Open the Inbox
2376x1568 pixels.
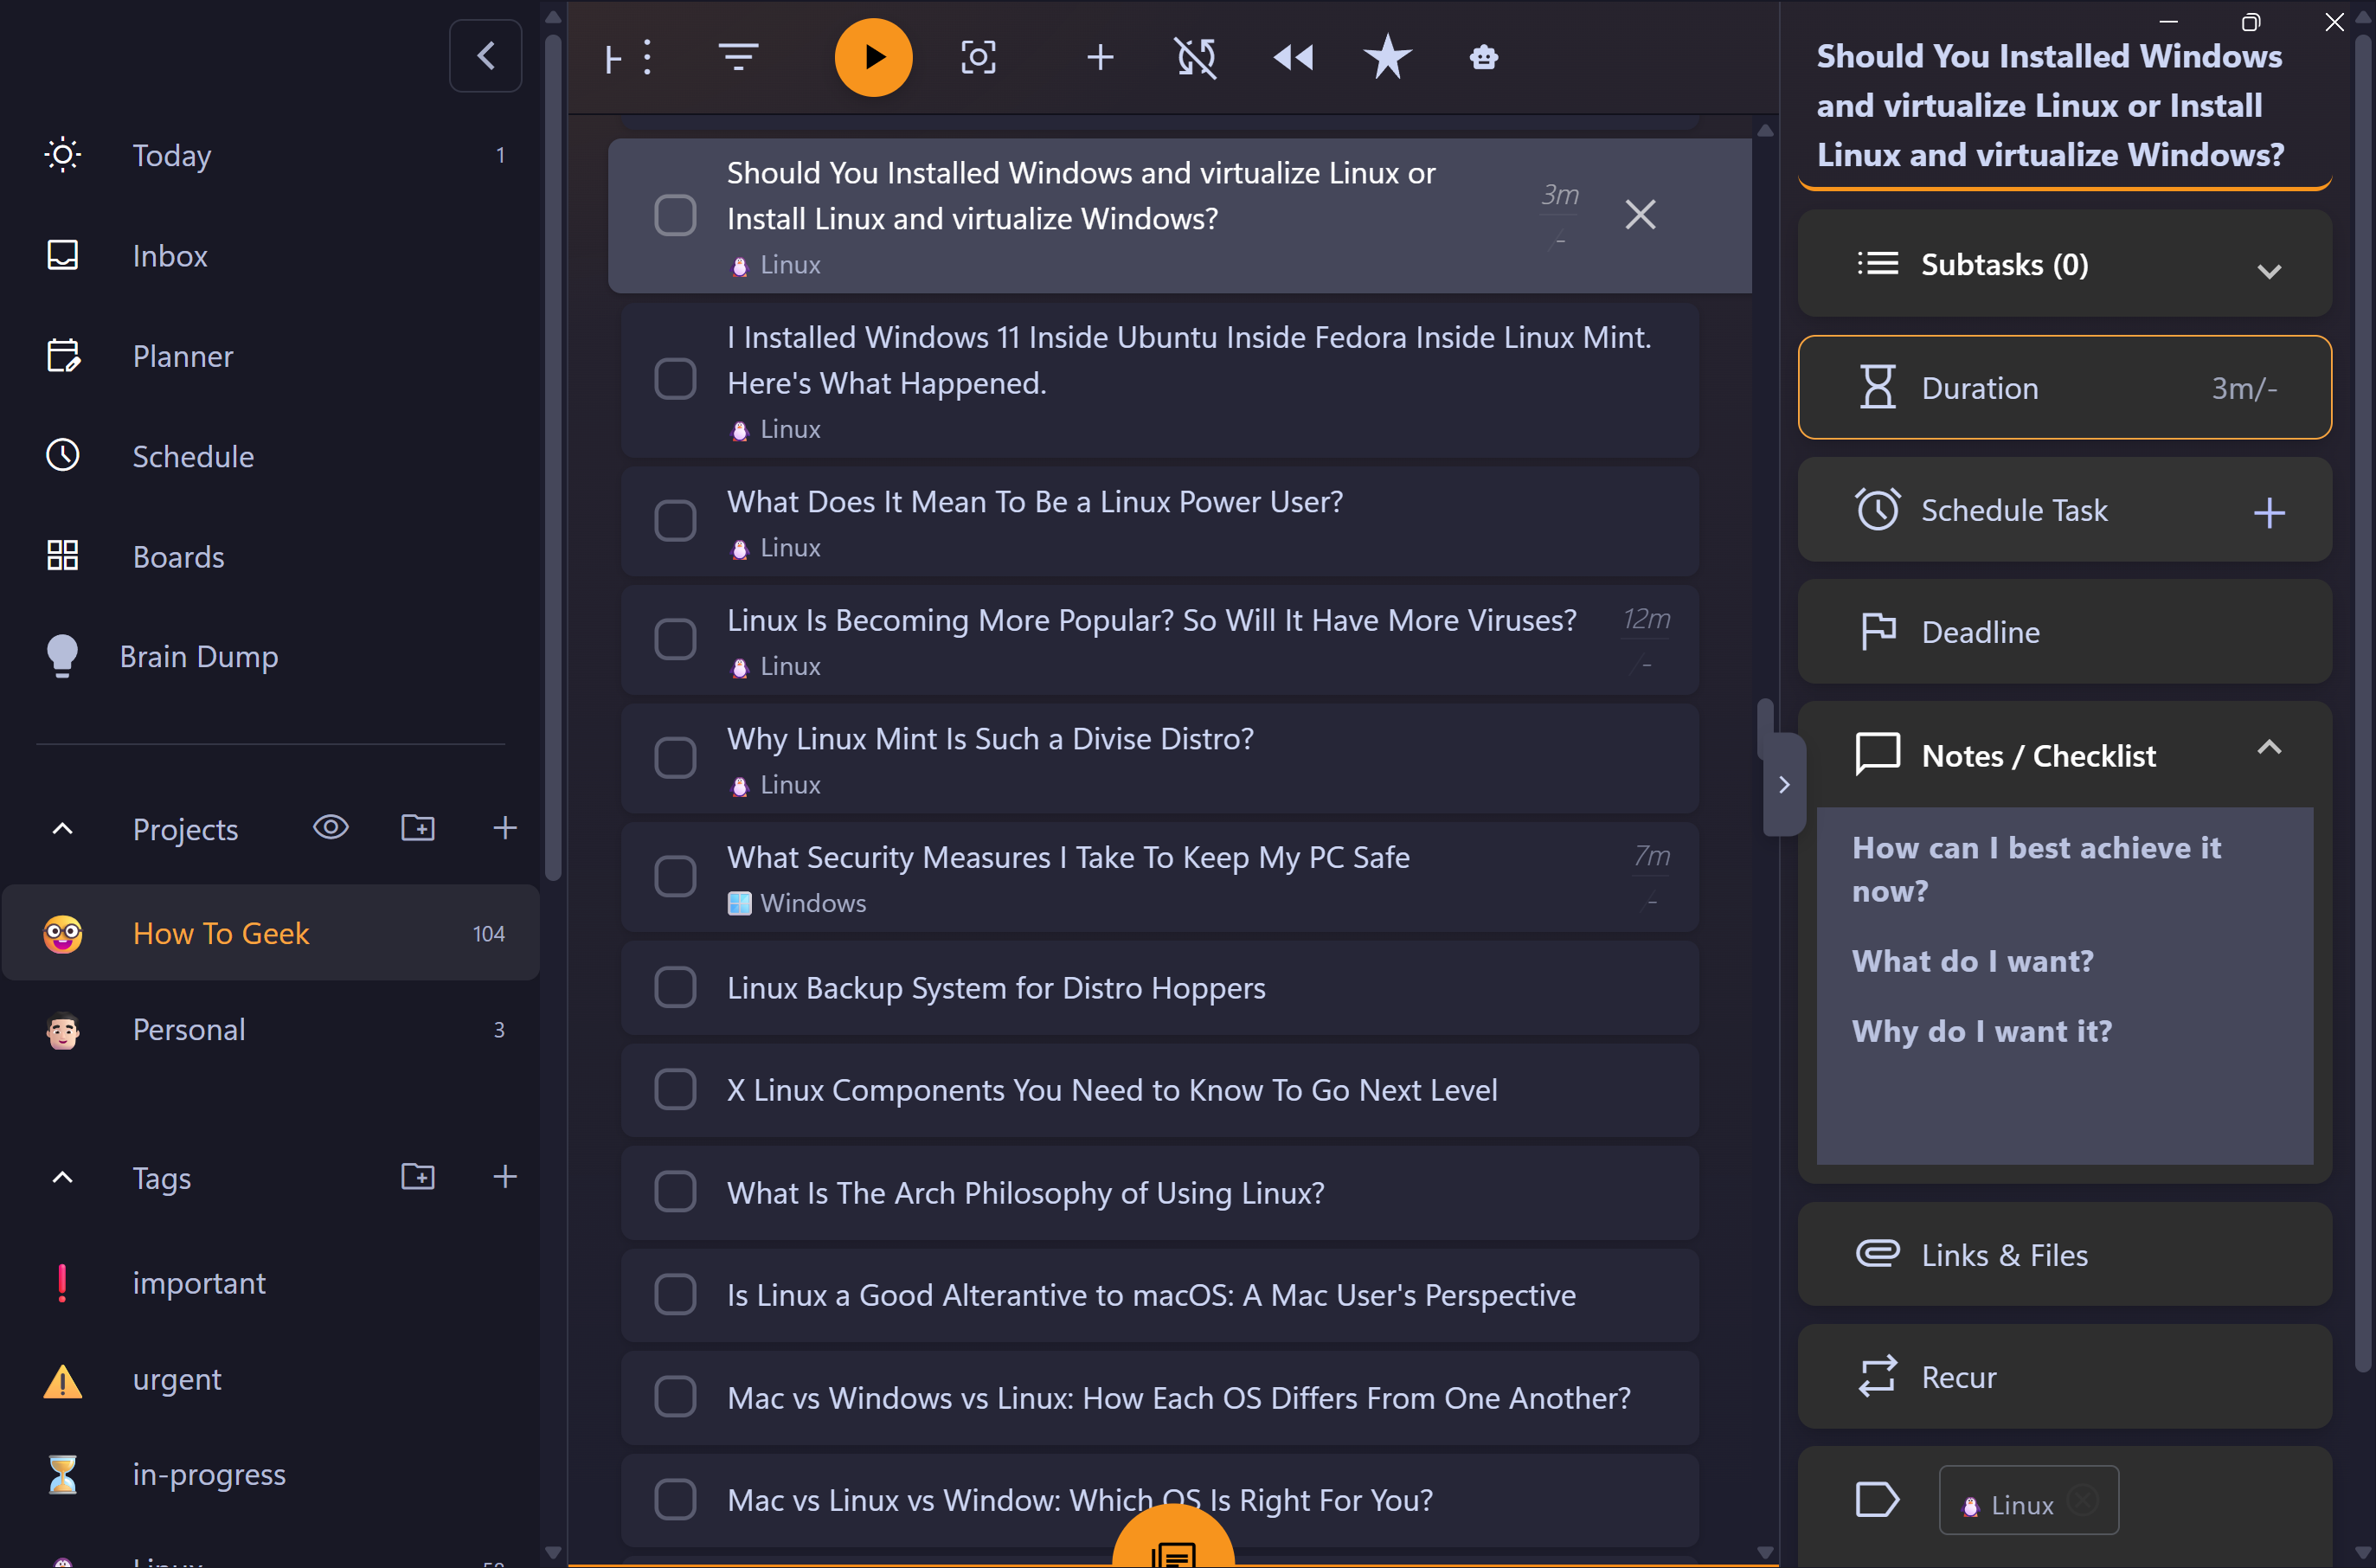click(270, 255)
